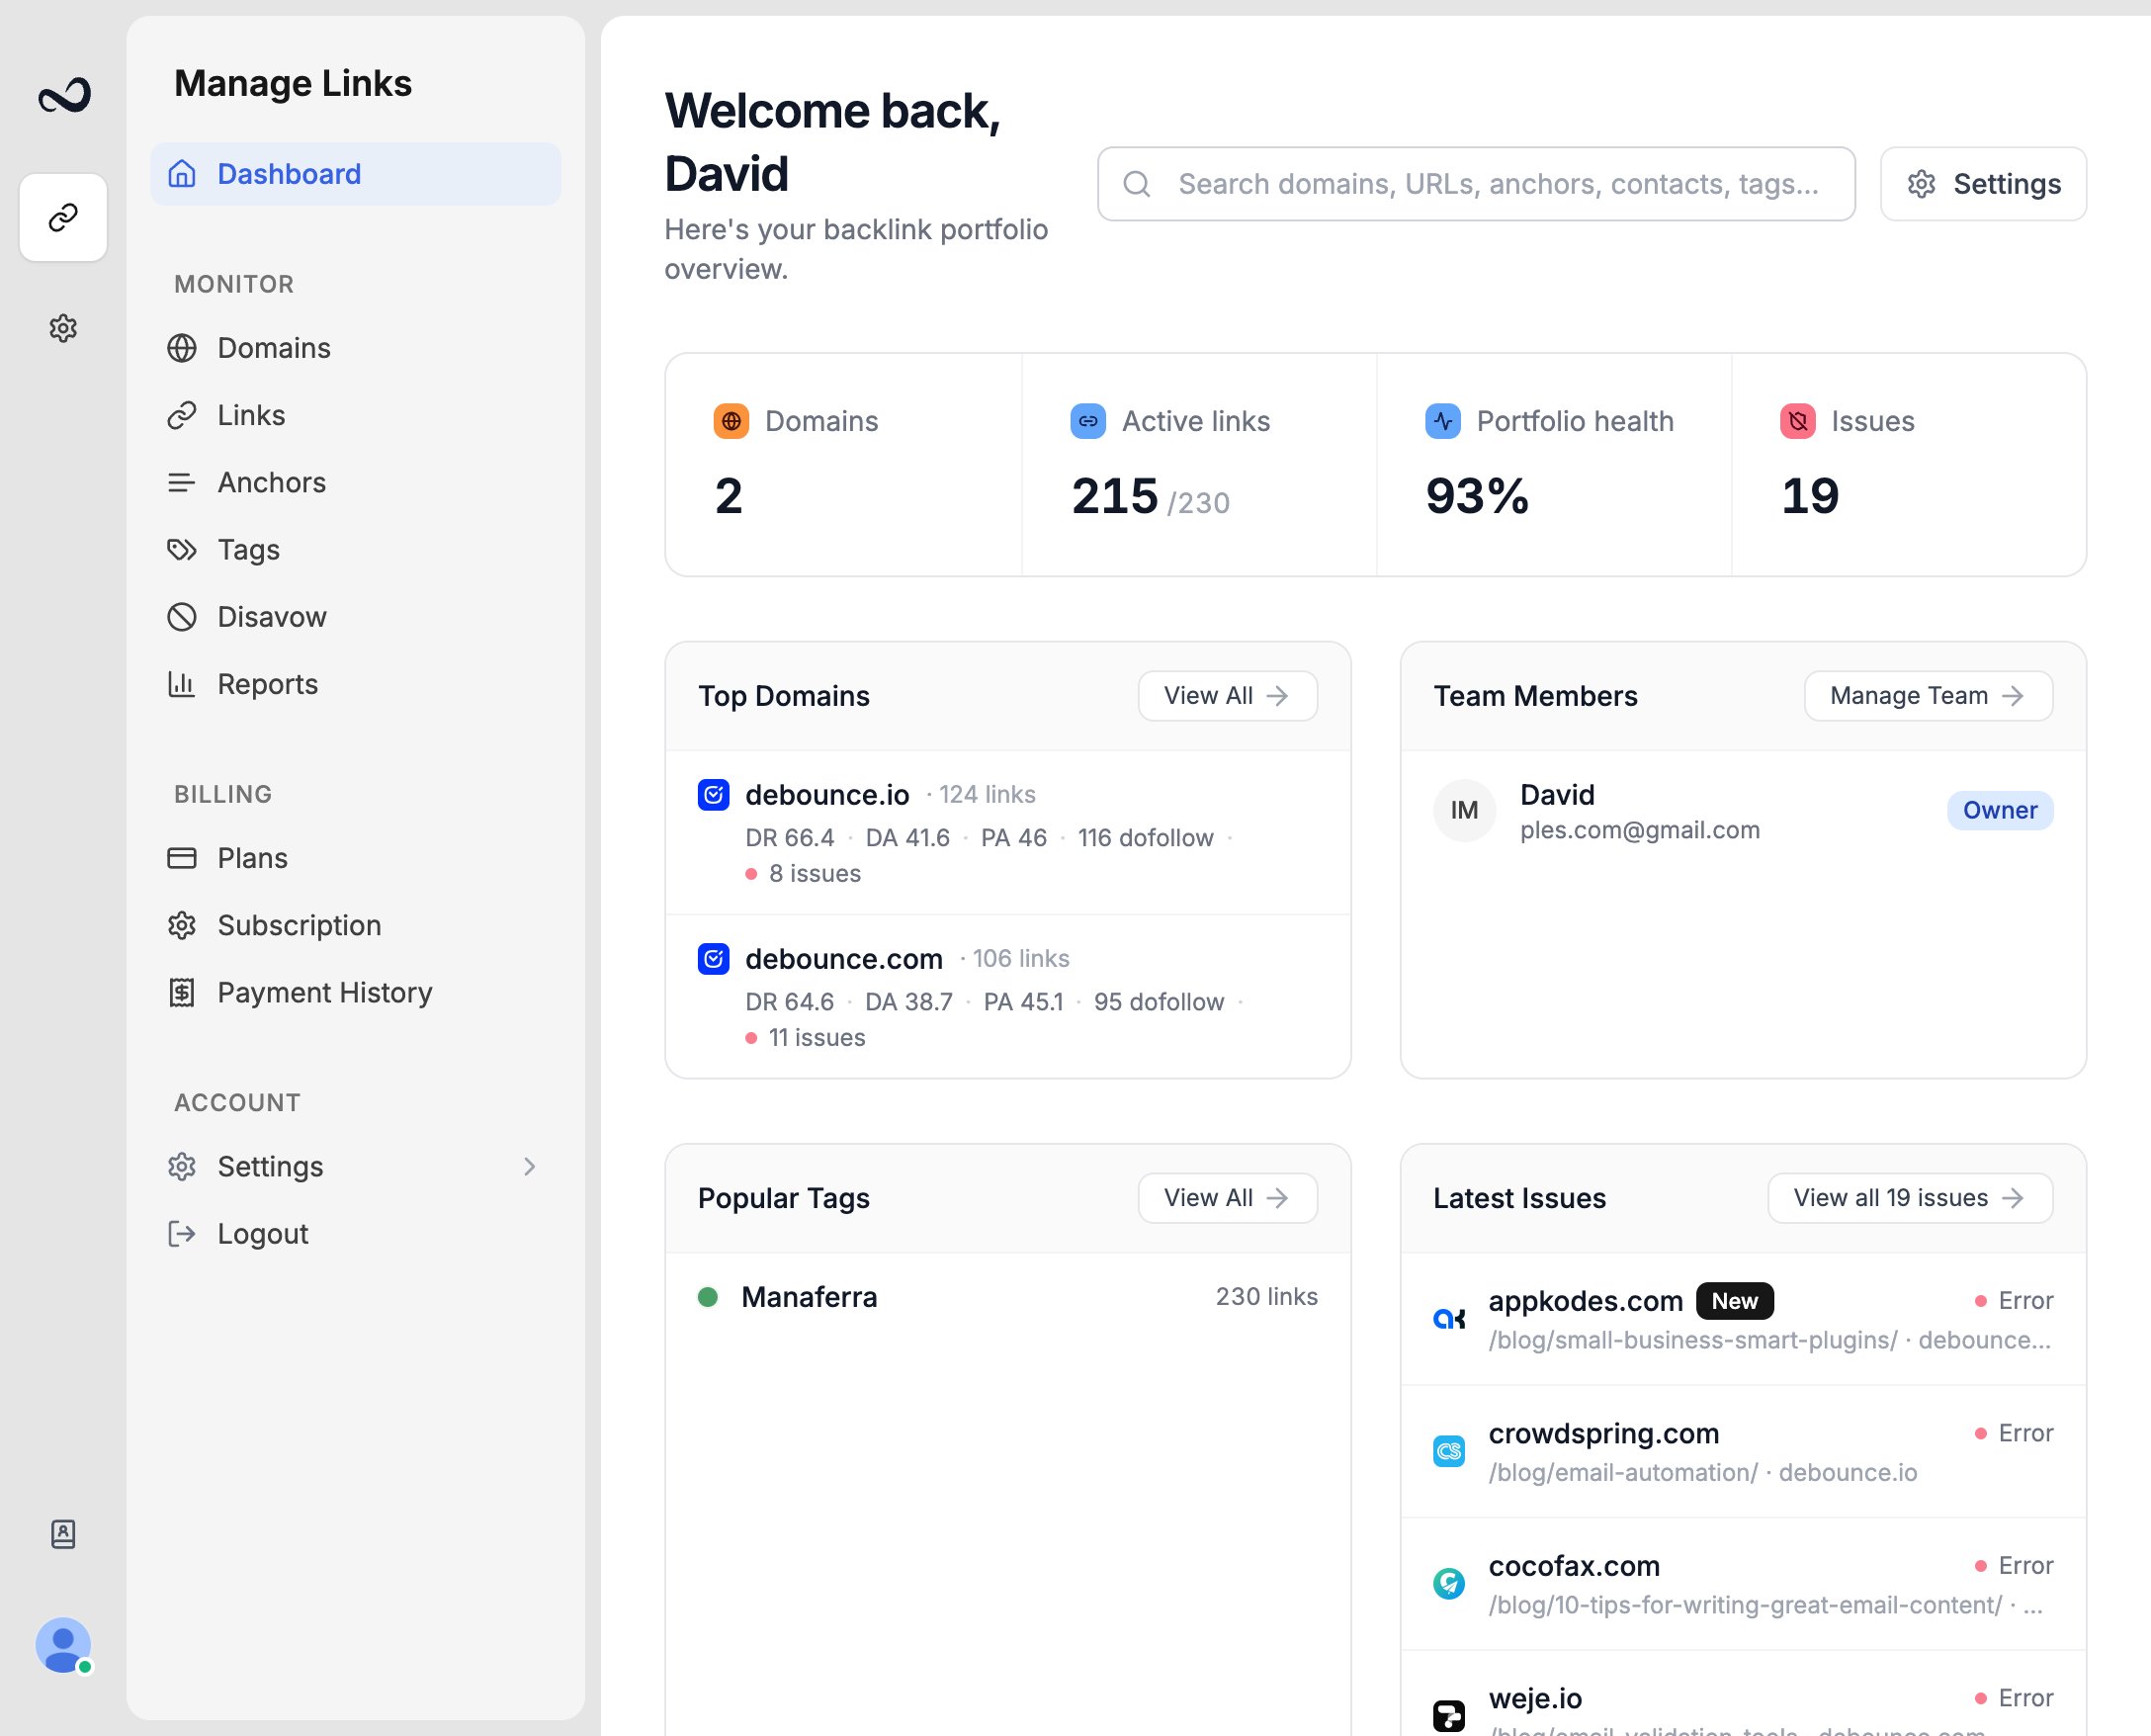2151x1736 pixels.
Task: Go to Dashboard in sidebar
Action: tap(355, 174)
